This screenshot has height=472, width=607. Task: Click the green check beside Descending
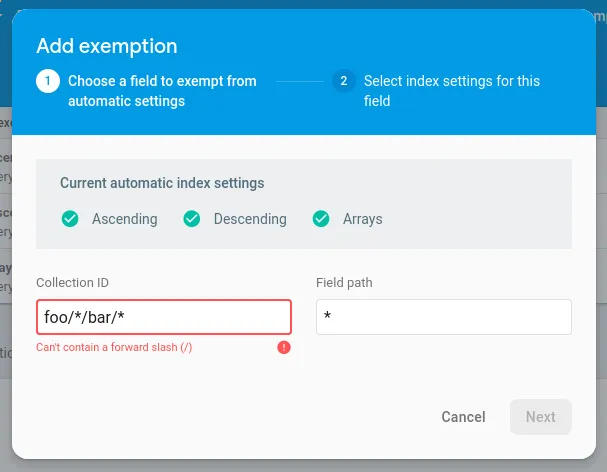(x=192, y=219)
